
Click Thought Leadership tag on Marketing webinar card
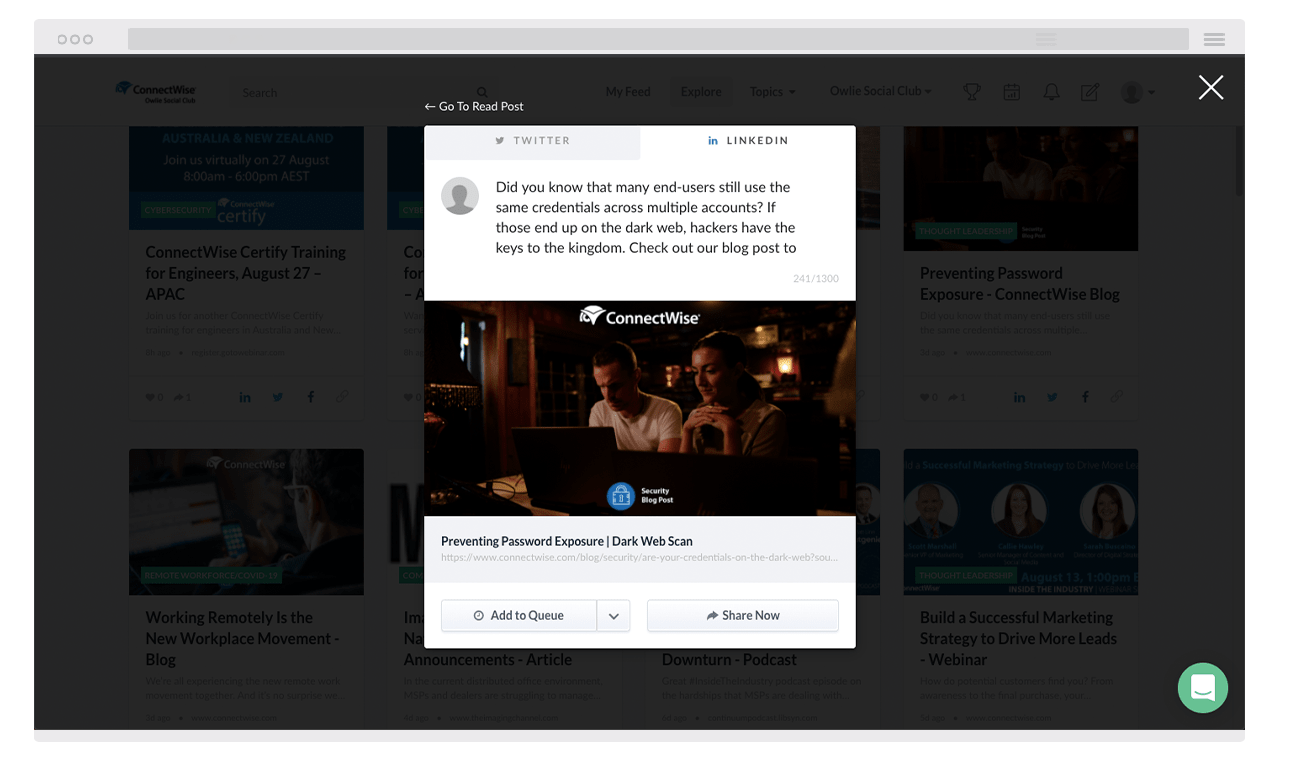pos(966,576)
